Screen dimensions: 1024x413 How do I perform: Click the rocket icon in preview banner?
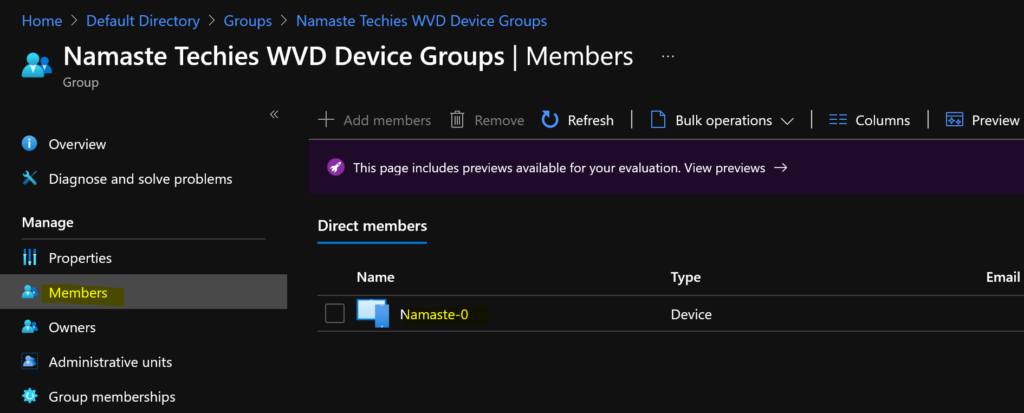coord(336,168)
